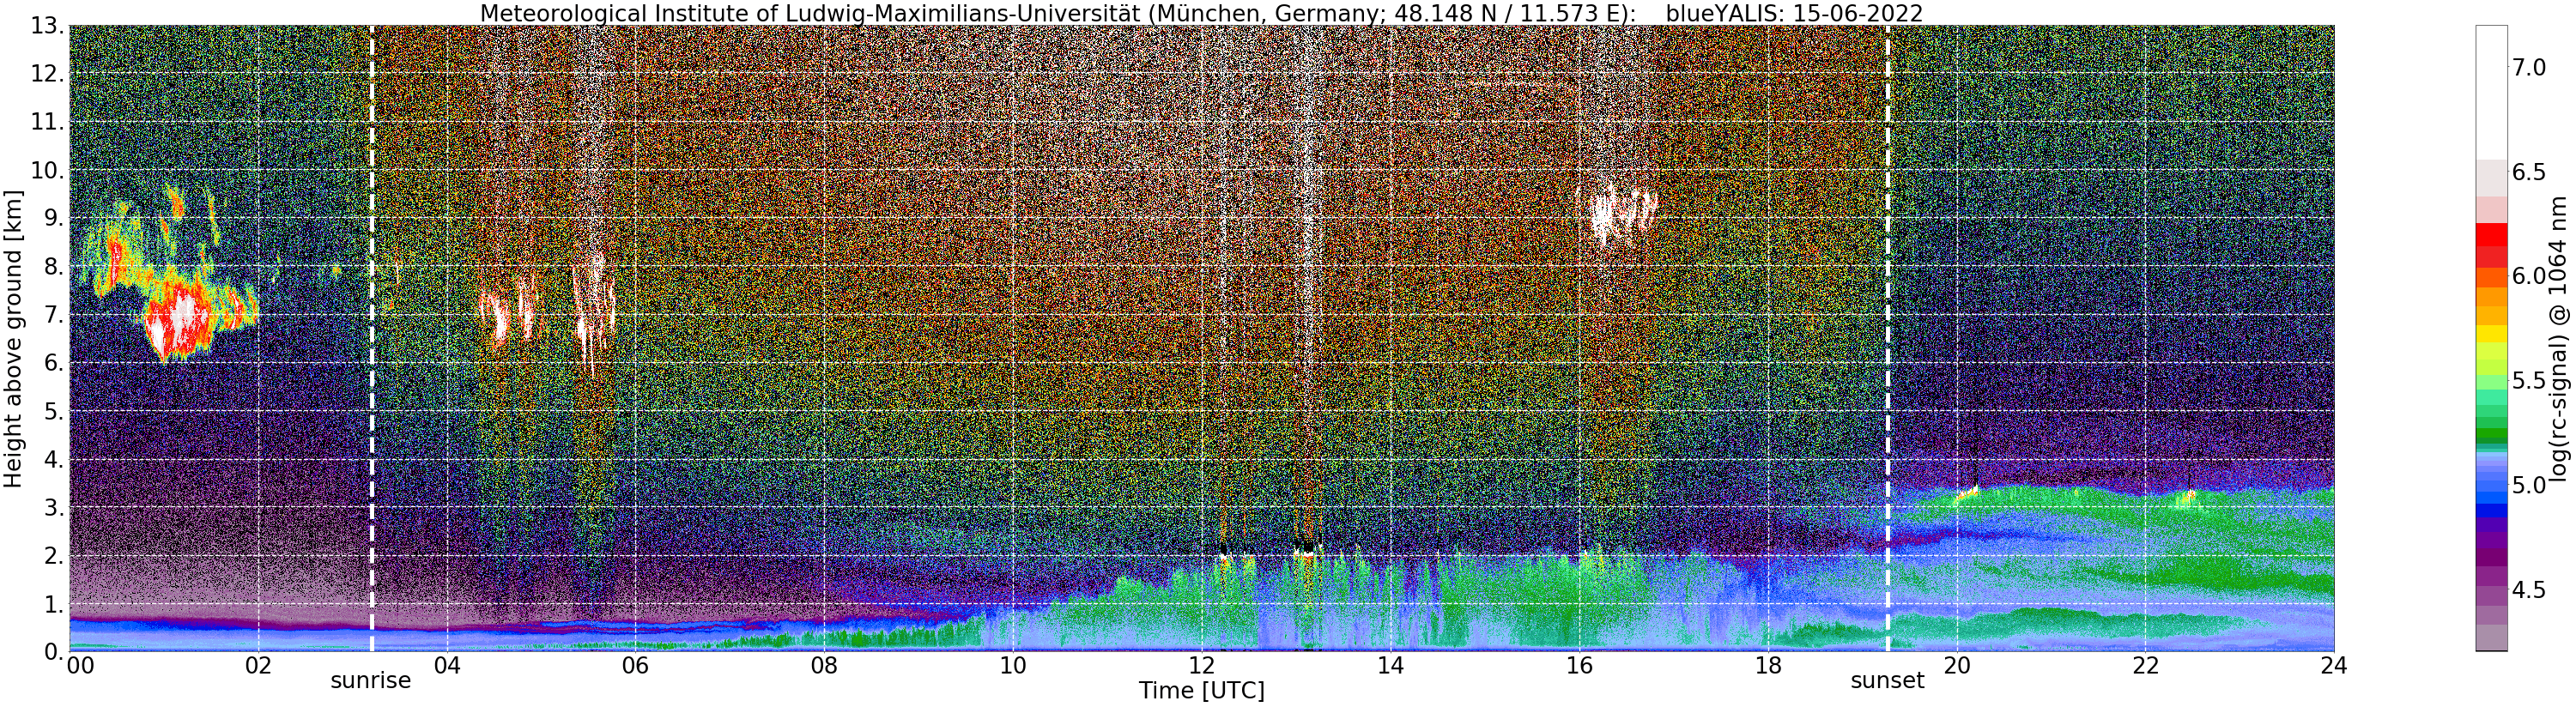Click the '5.' height tick label

(52, 411)
